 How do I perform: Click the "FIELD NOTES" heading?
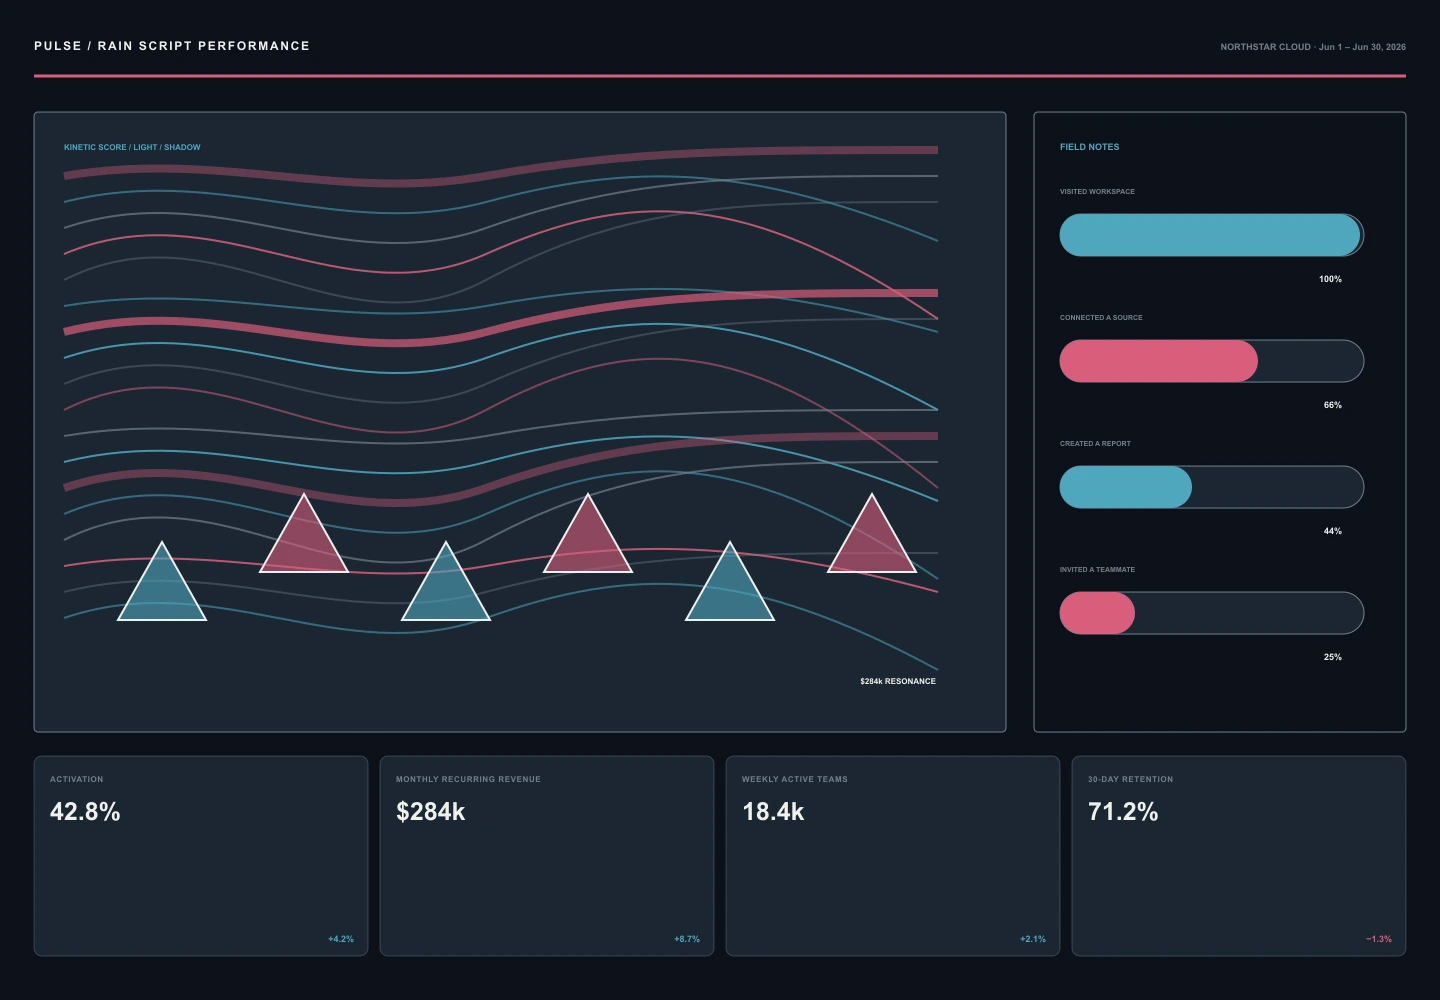coord(1089,147)
